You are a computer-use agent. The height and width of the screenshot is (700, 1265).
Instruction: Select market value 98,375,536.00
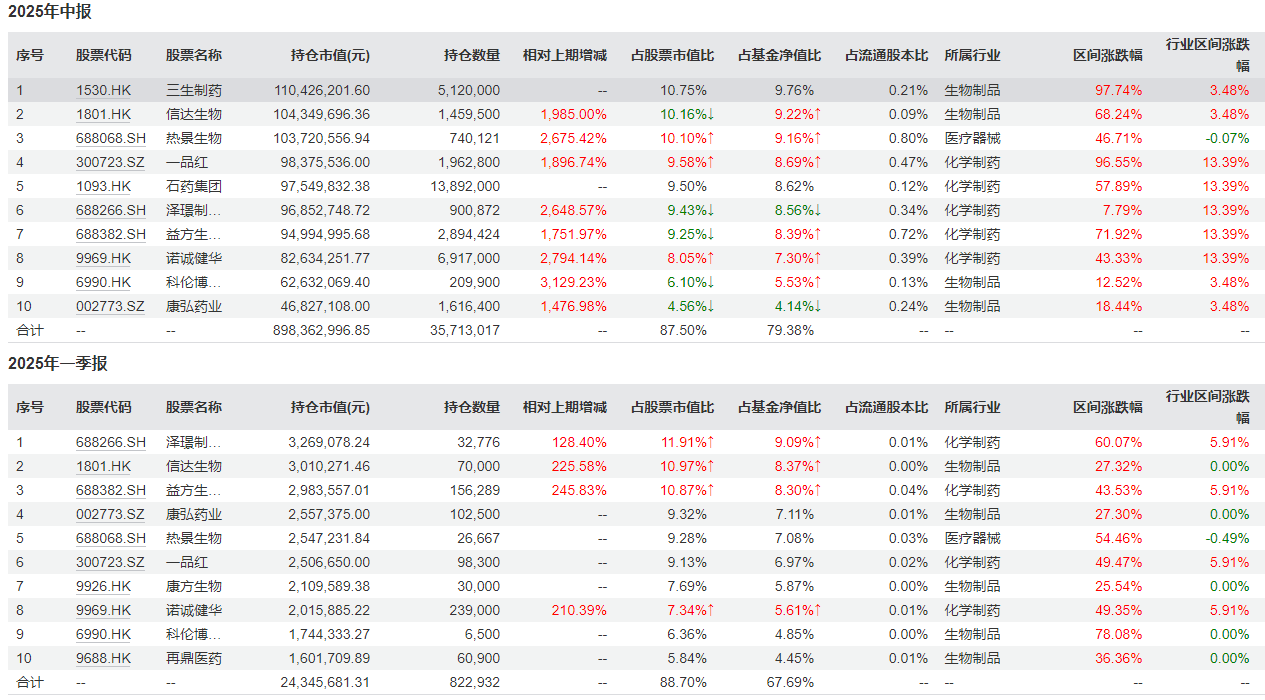[326, 162]
